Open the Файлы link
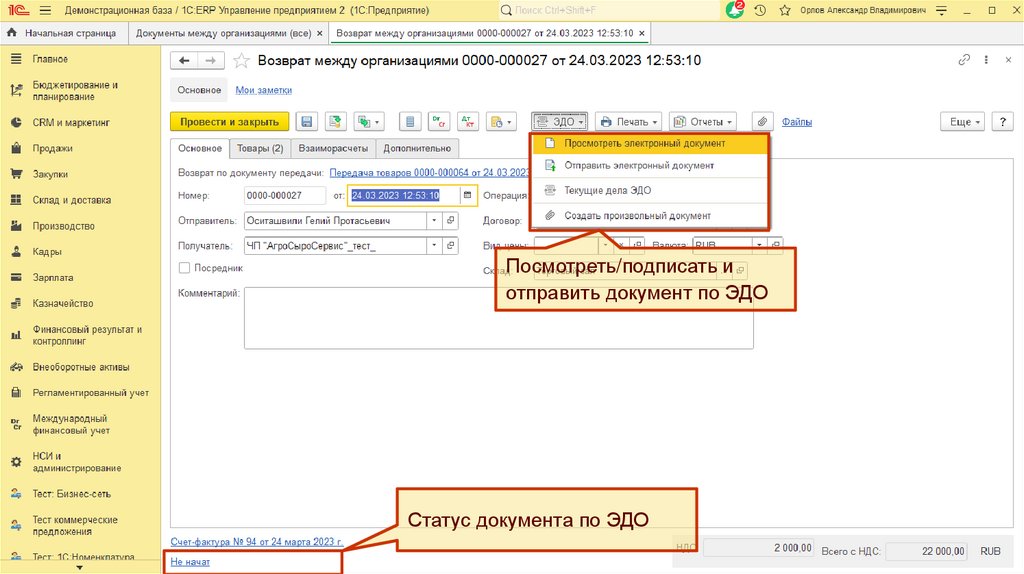This screenshot has width=1024, height=574. (x=797, y=121)
